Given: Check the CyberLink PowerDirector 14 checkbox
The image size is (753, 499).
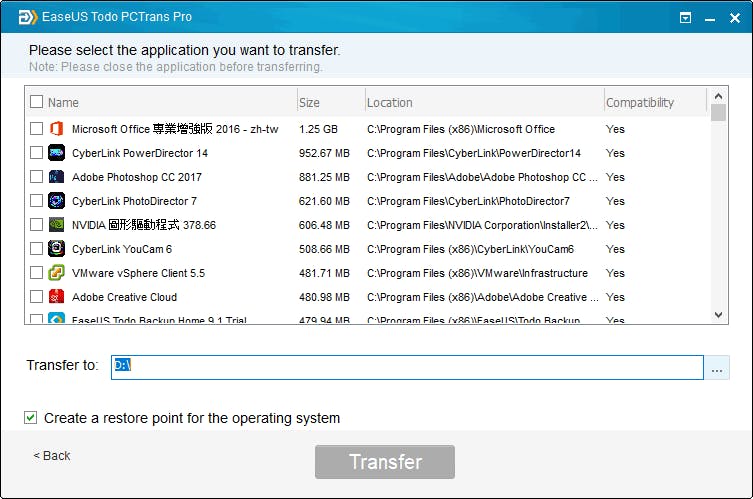Looking at the screenshot, I should tap(36, 153).
